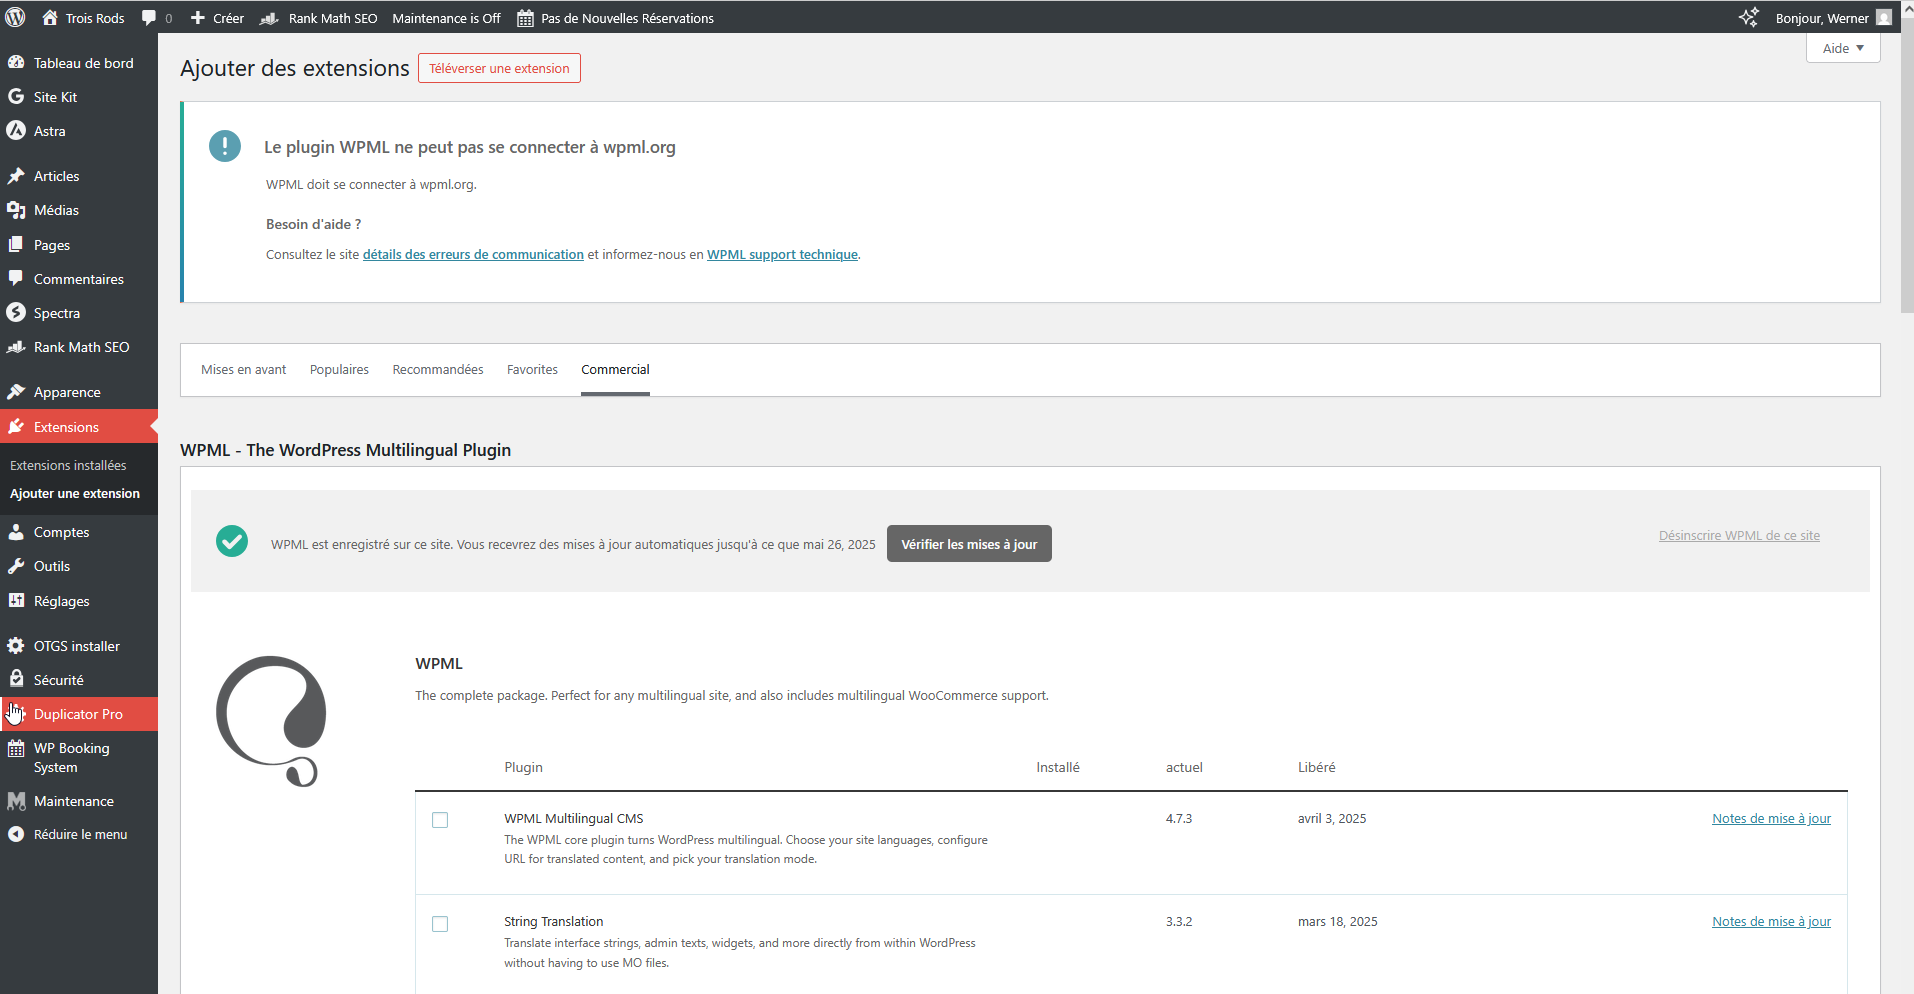Click version 3.3.2 in the table
The width and height of the screenshot is (1914, 994).
click(x=1179, y=921)
